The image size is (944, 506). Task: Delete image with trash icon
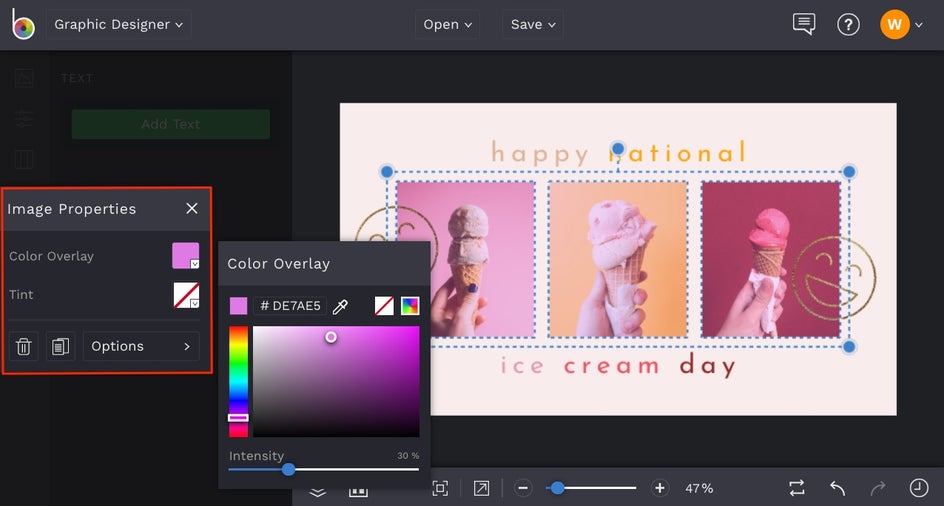click(x=23, y=346)
